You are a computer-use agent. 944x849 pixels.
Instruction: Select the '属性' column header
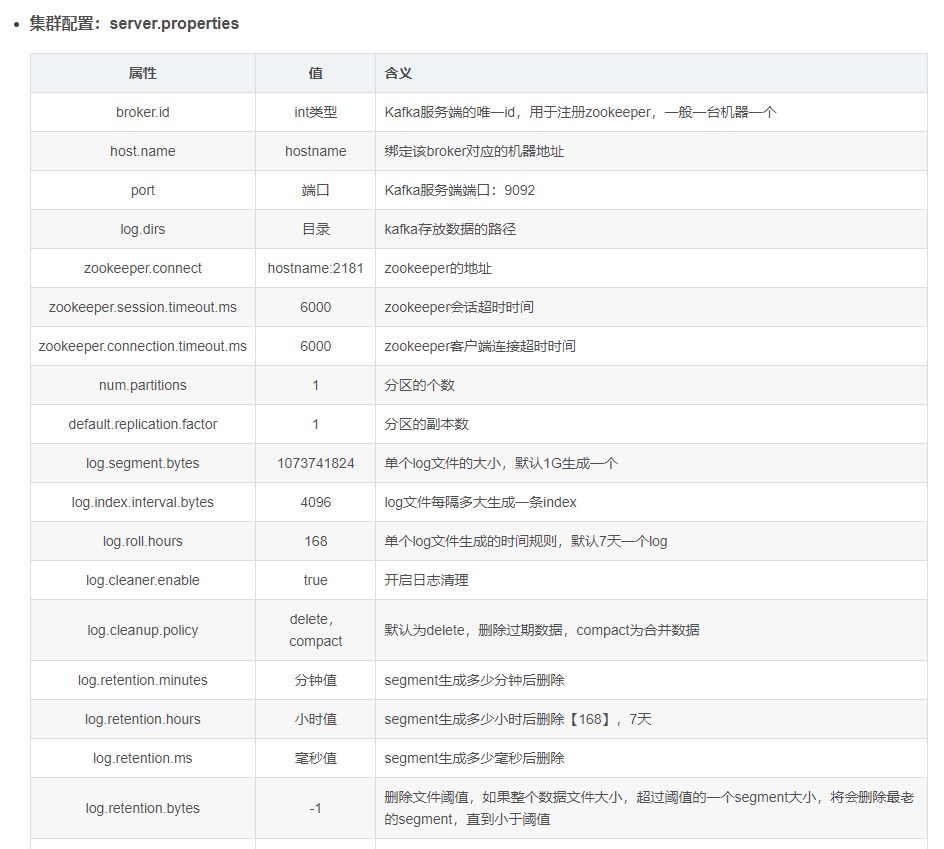143,73
